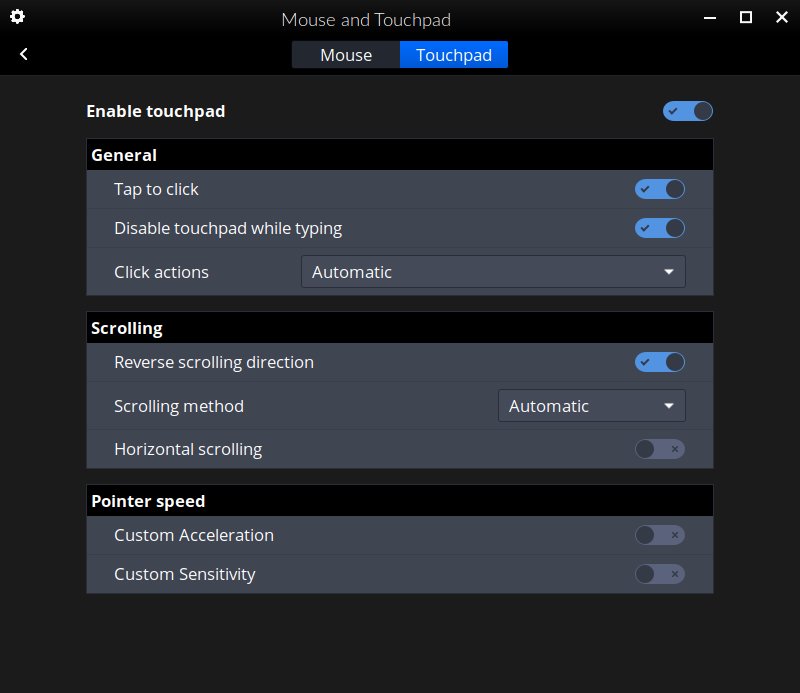Click the Pointer speed section header
800x693 pixels.
(x=148, y=501)
